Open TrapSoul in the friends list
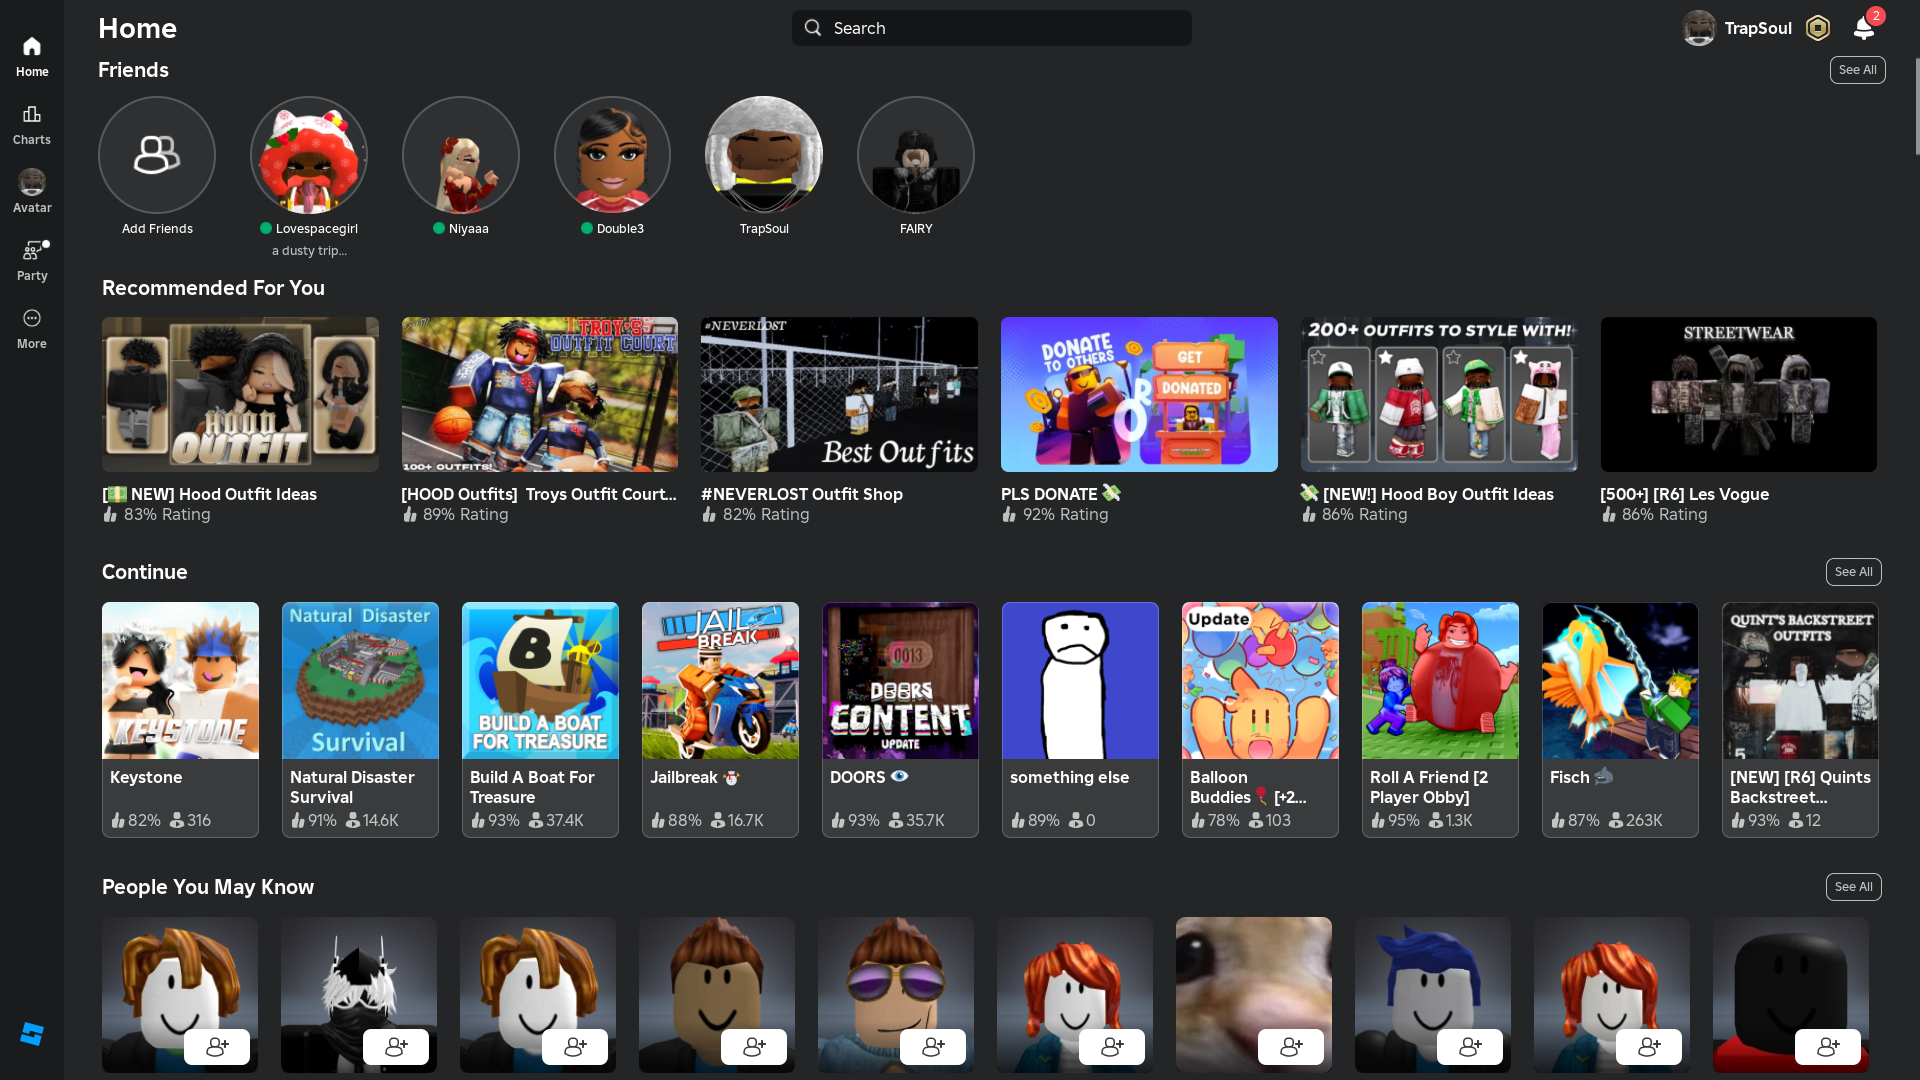Viewport: 1920px width, 1080px height. pos(764,155)
